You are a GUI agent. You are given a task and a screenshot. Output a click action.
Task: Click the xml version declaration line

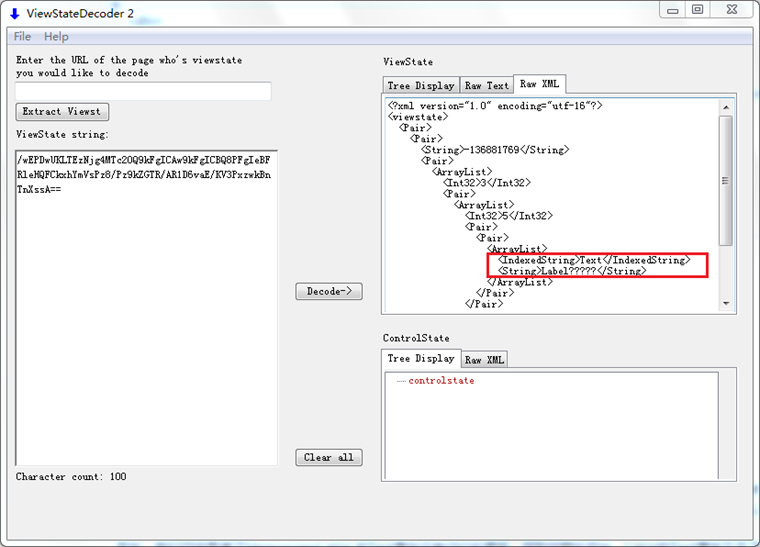tap(495, 106)
